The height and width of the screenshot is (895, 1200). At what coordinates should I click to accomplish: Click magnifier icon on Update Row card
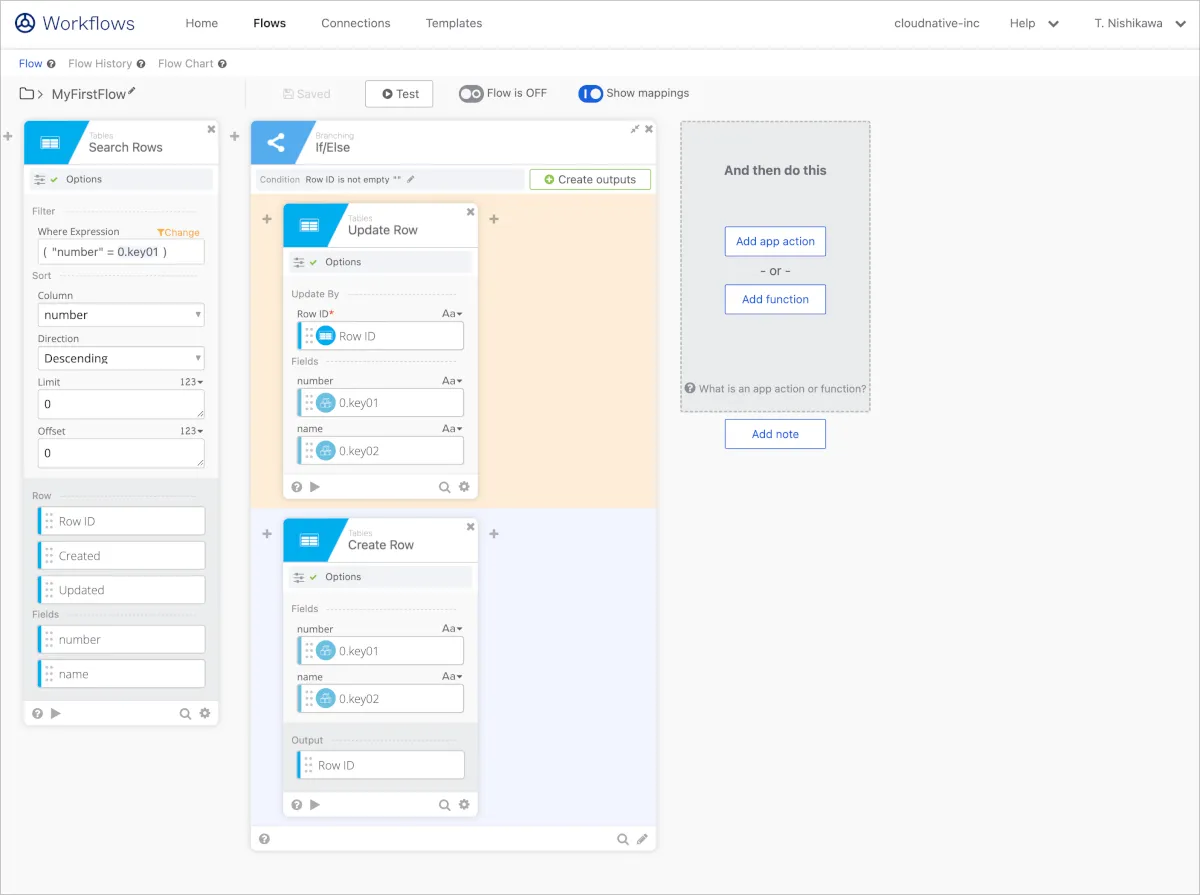click(x=445, y=487)
